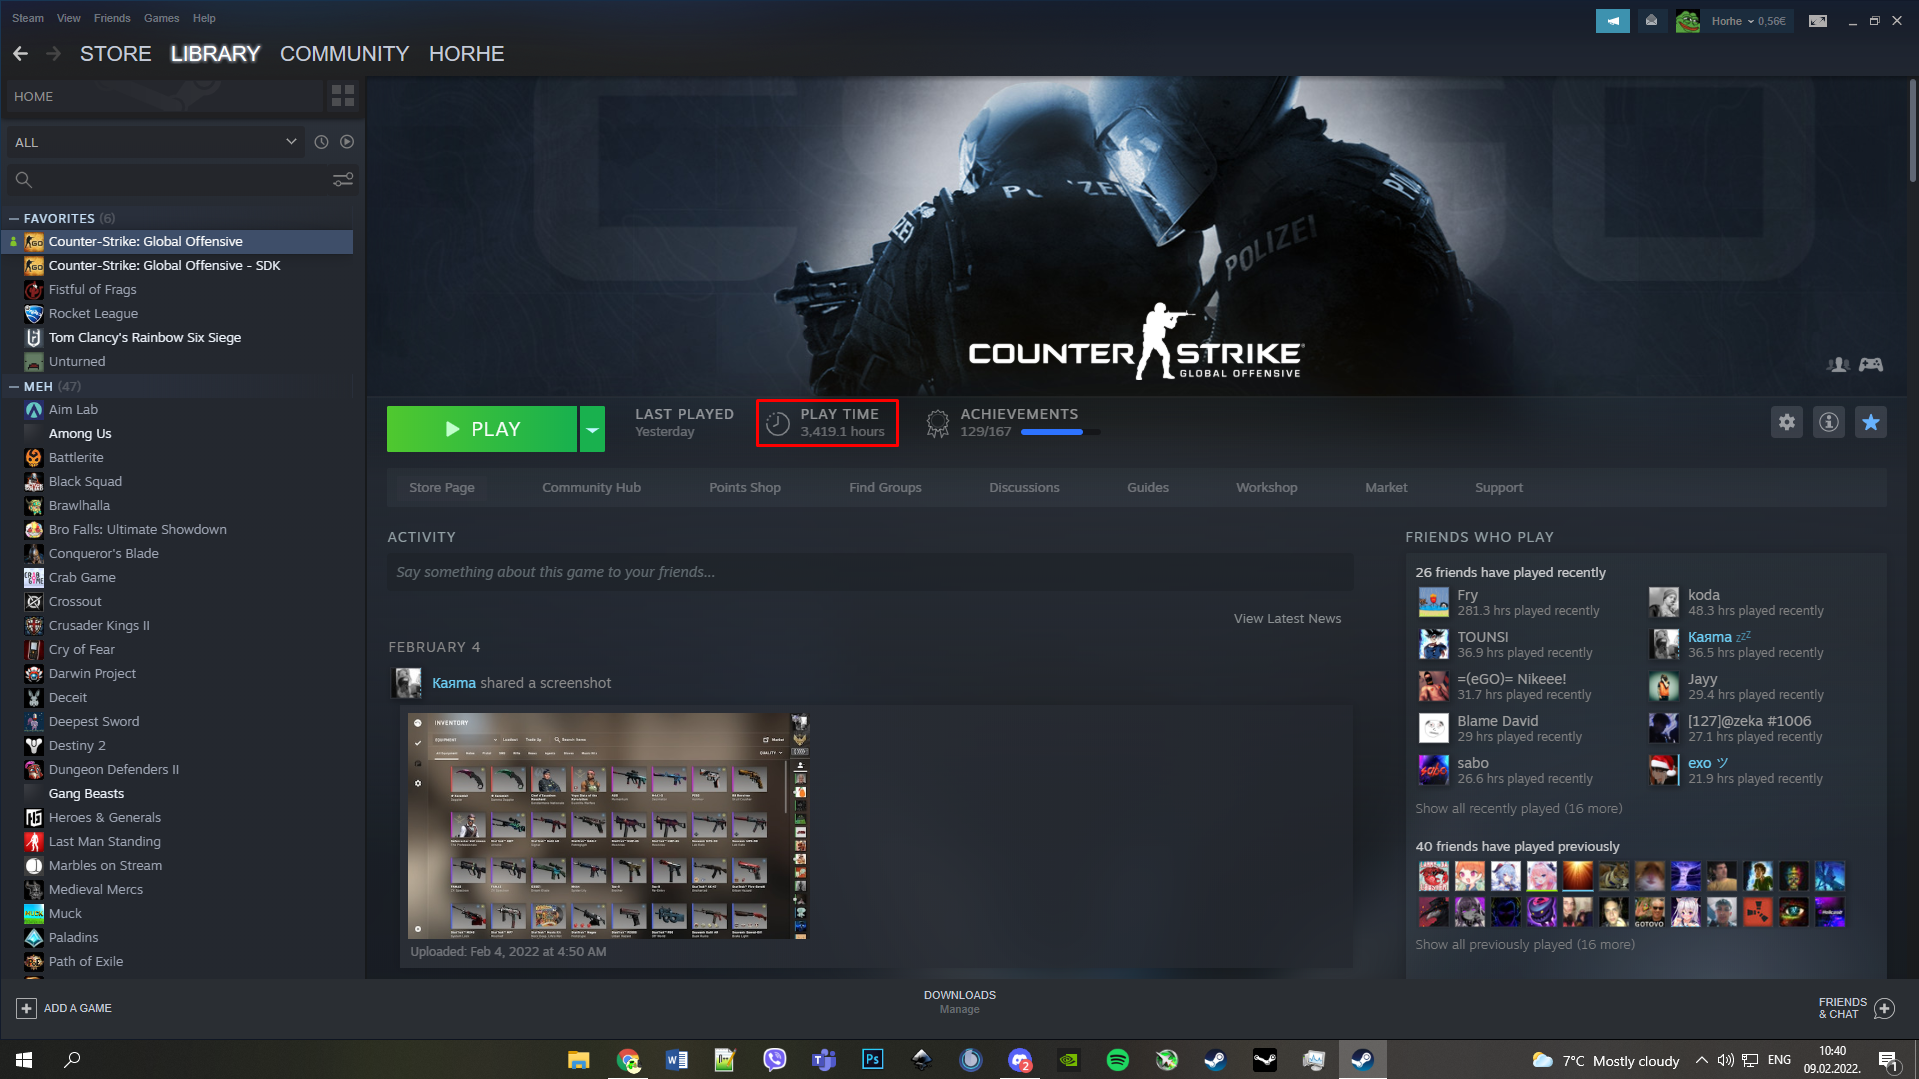Screen dimensions: 1919x1079
Task: Collapse the MEH category
Action: click(14, 386)
